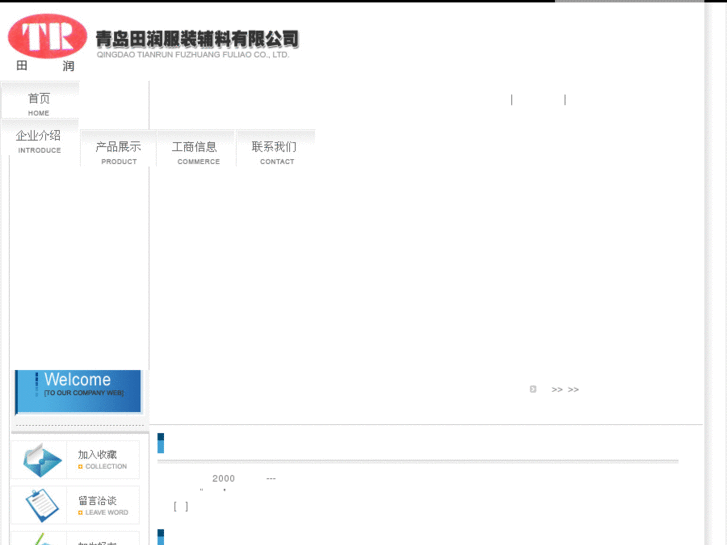Click the first >> link

click(x=557, y=390)
